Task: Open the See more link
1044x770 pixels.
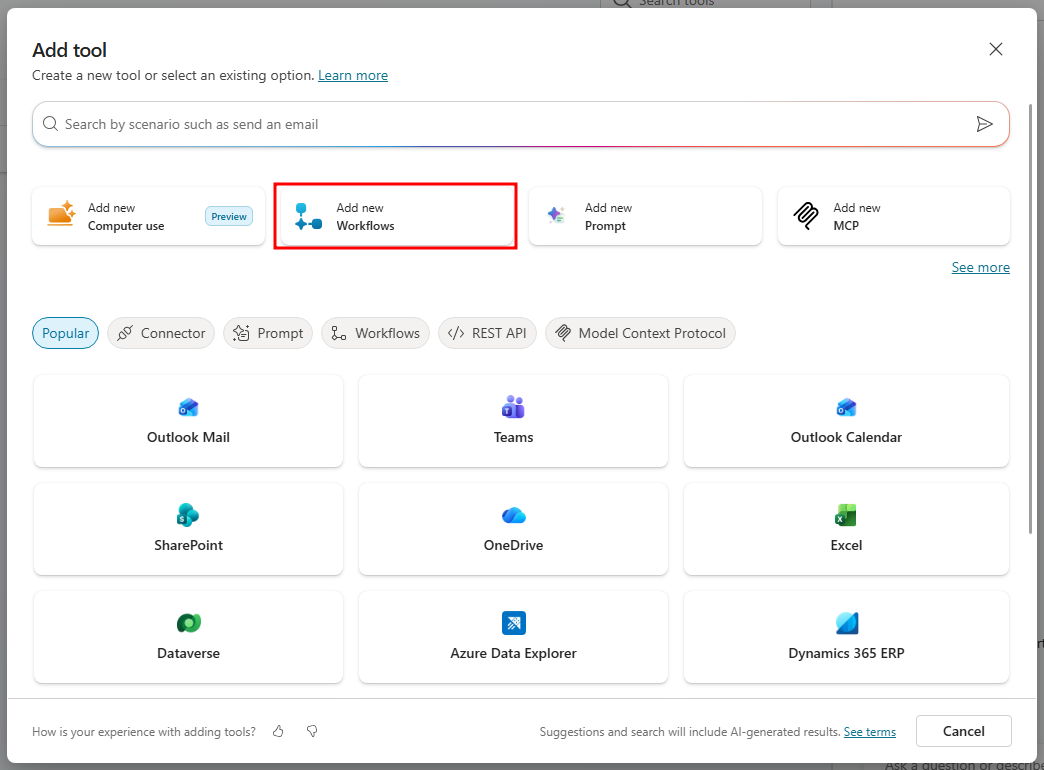Action: (x=980, y=267)
